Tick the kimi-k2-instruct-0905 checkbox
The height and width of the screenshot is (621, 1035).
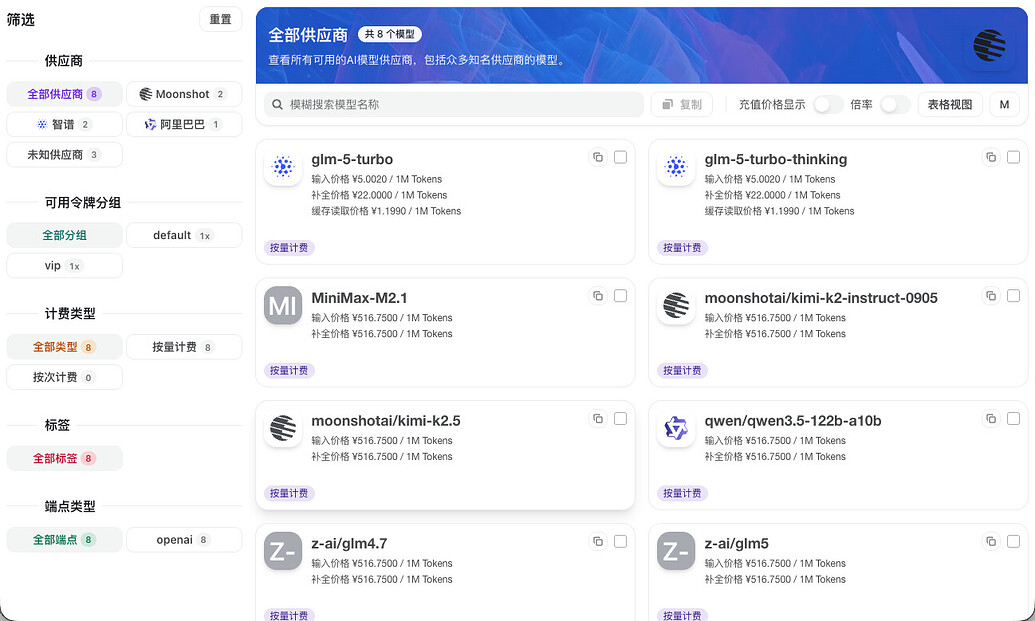tap(1014, 296)
